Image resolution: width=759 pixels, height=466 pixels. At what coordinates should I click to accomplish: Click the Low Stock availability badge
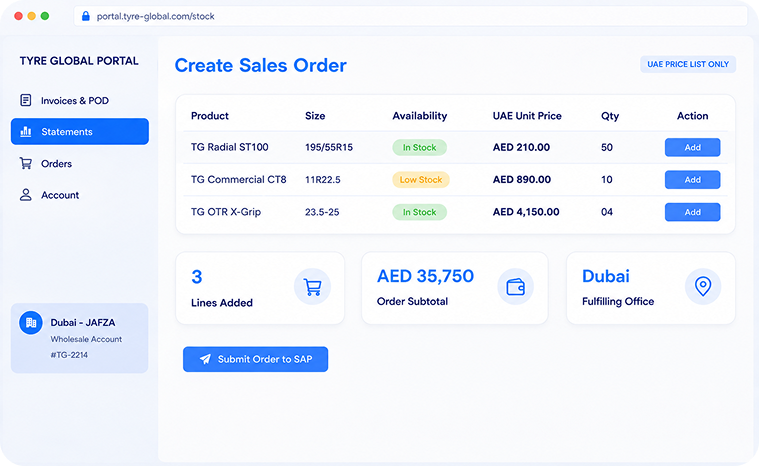421,180
